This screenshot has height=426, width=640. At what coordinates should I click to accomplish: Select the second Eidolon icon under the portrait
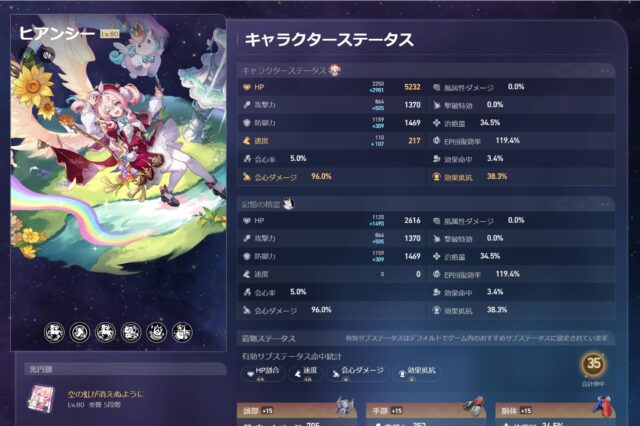(80, 332)
